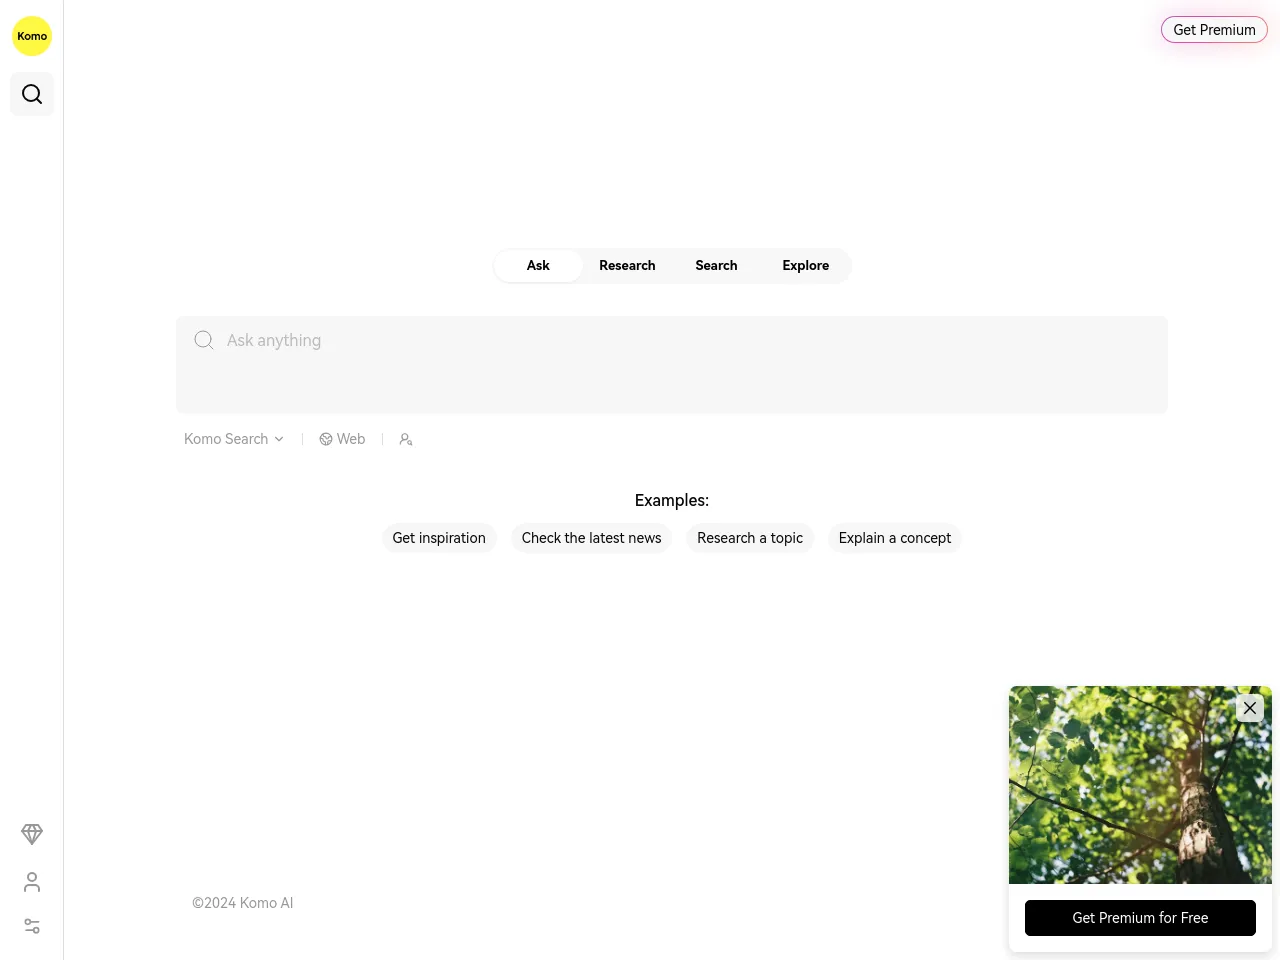Image resolution: width=1280 pixels, height=960 pixels.
Task: Open the user profile icon in sidebar
Action: (x=32, y=882)
